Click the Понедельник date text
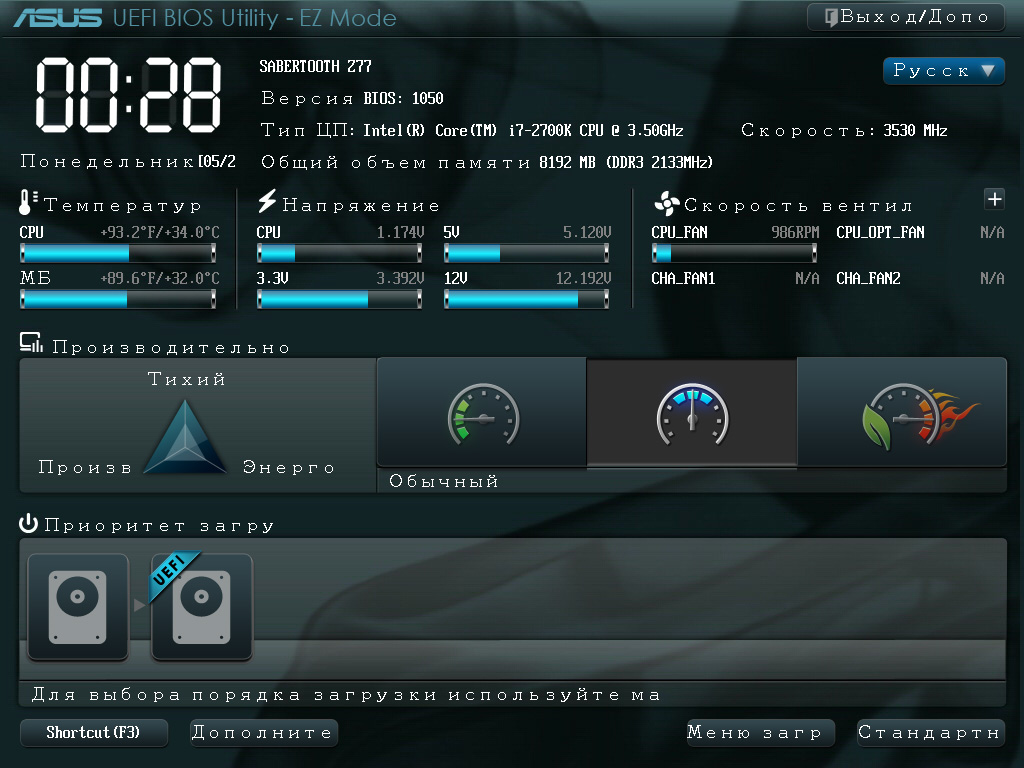1024x768 pixels. click(128, 161)
